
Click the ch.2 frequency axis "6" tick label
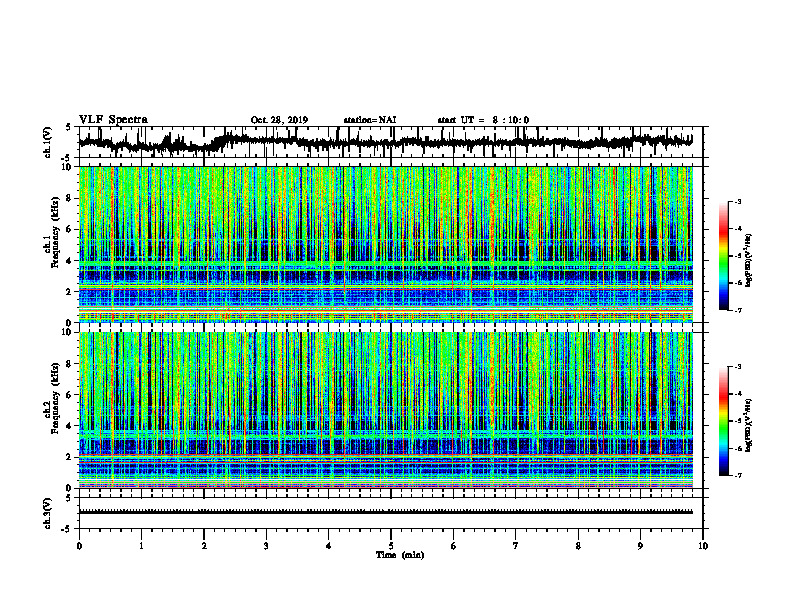(70, 395)
